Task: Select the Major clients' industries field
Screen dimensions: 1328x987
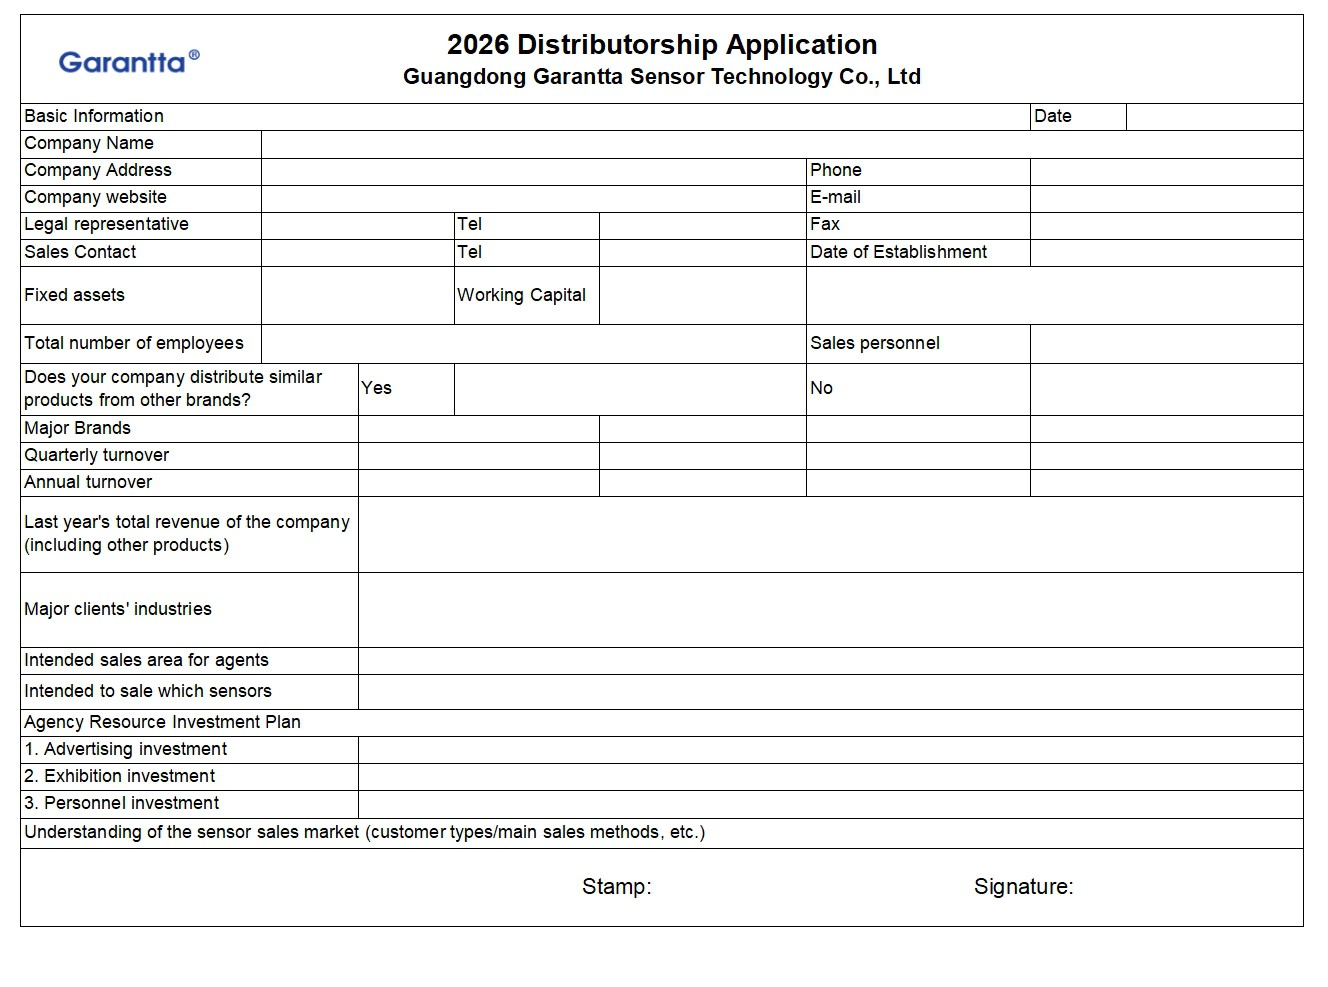Action: pos(830,609)
